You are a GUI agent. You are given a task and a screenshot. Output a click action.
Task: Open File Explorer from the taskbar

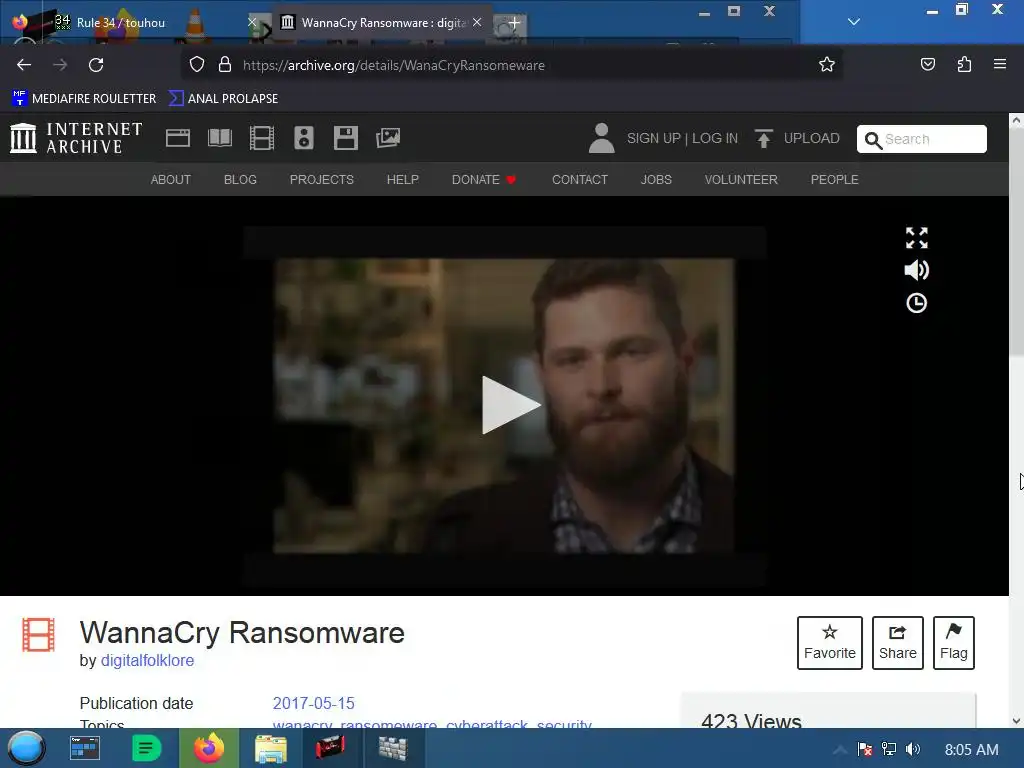[270, 748]
